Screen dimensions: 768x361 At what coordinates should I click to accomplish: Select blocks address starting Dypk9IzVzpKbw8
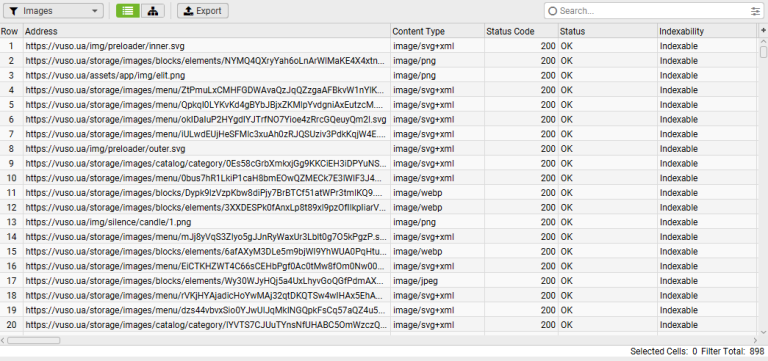(207, 193)
